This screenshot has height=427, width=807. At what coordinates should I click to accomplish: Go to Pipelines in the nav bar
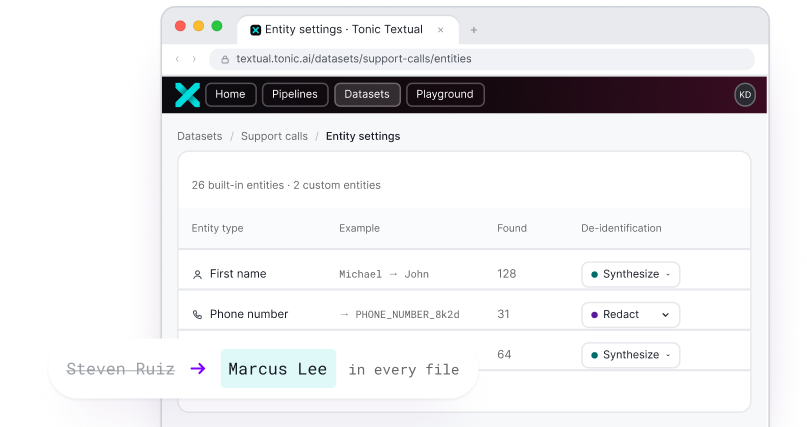[x=295, y=95]
